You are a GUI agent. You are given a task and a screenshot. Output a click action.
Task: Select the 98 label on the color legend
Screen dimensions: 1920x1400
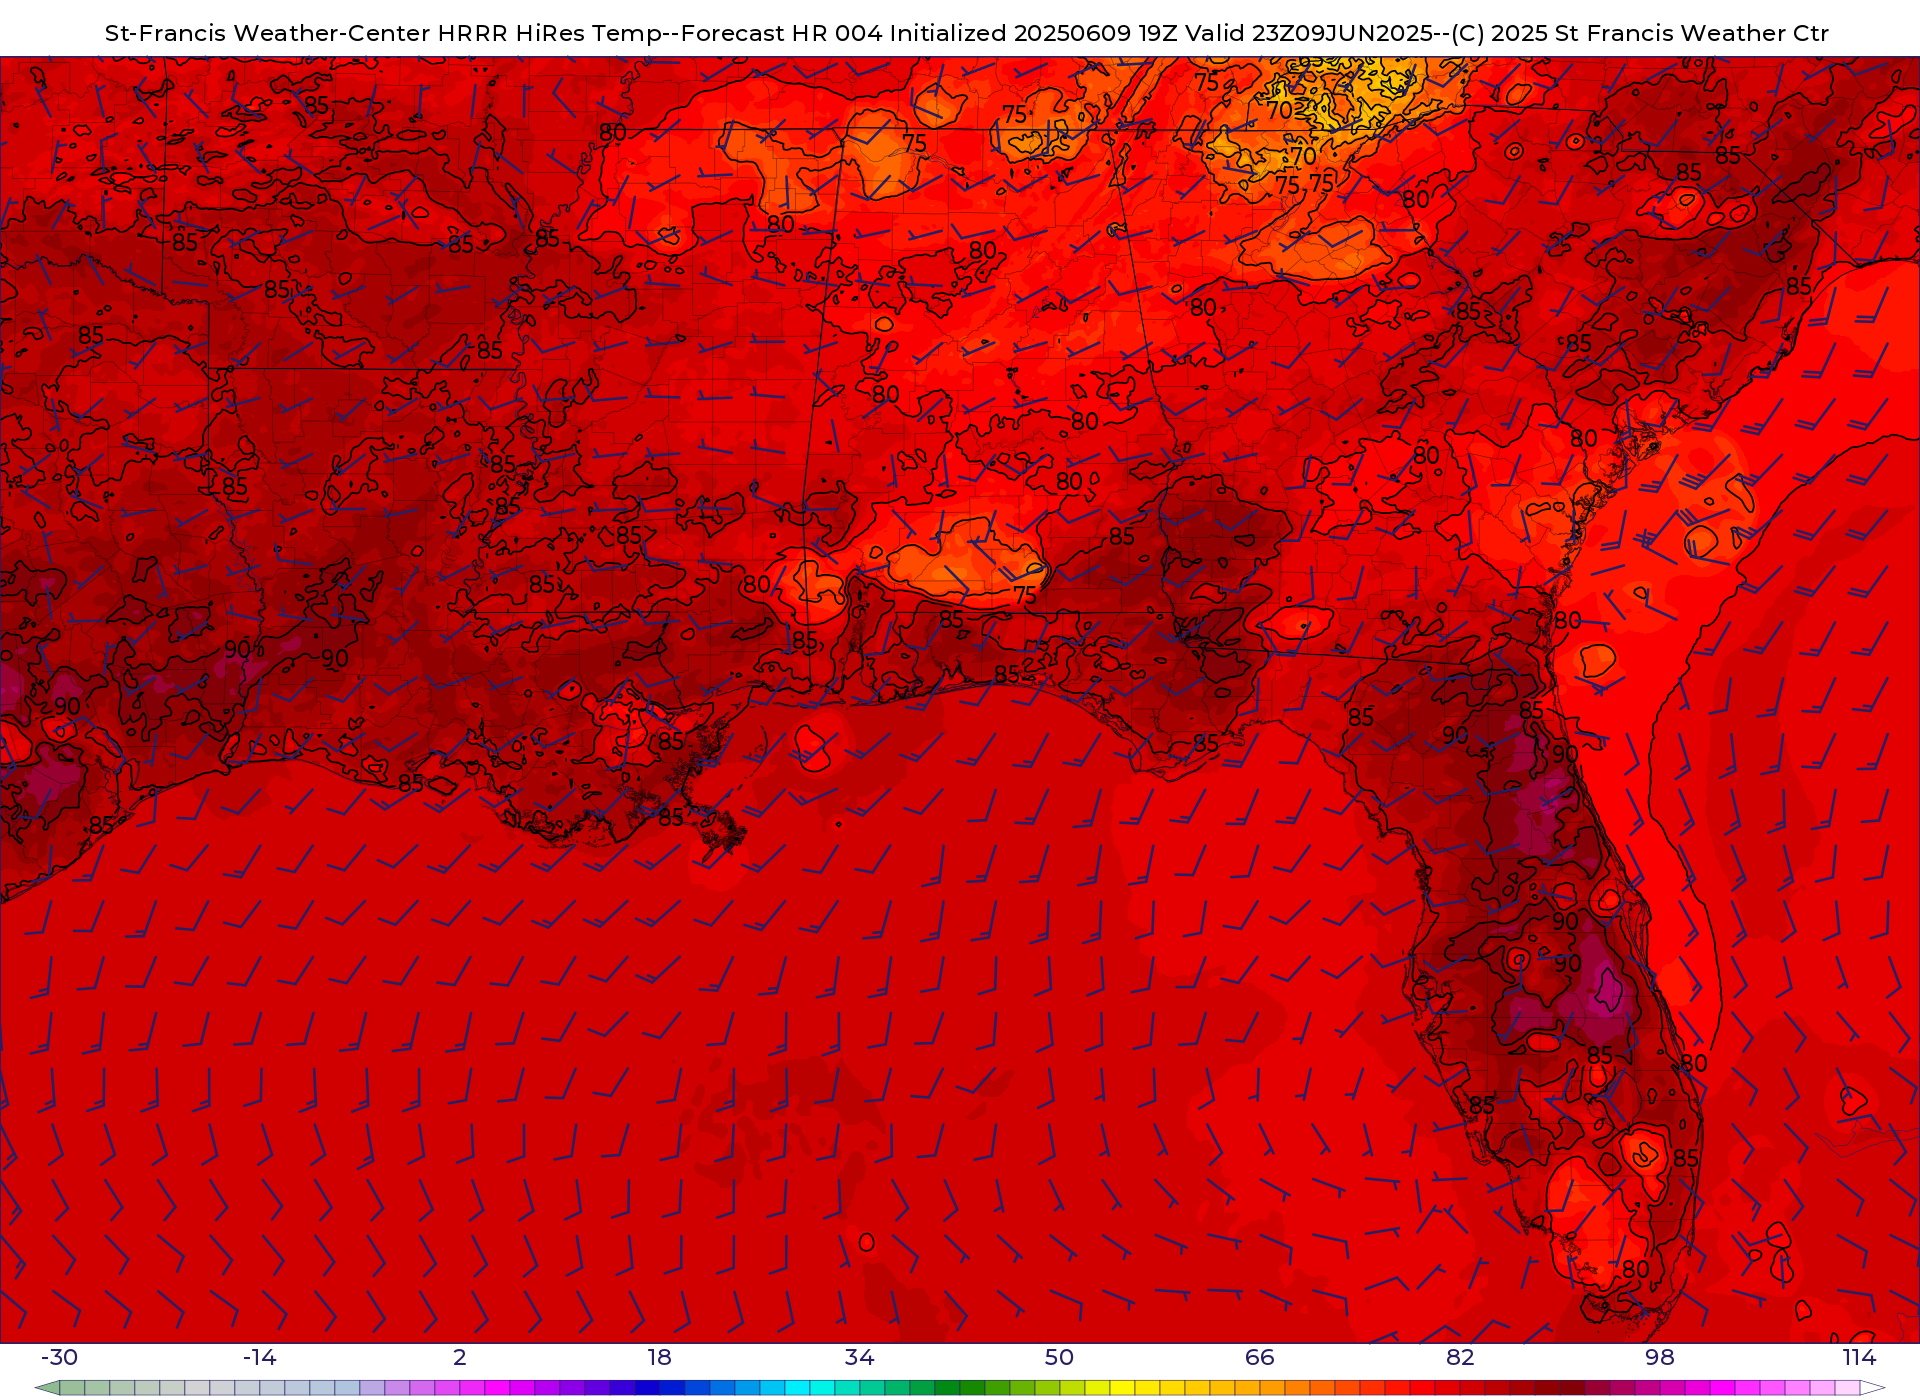[x=1660, y=1357]
